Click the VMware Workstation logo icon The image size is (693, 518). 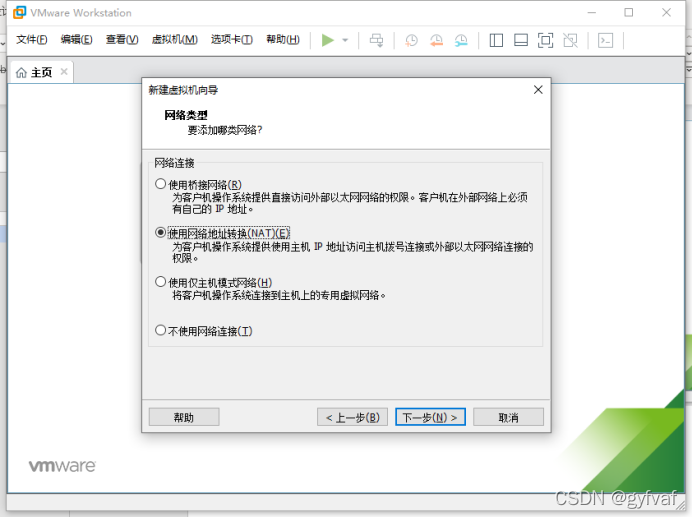click(19, 12)
